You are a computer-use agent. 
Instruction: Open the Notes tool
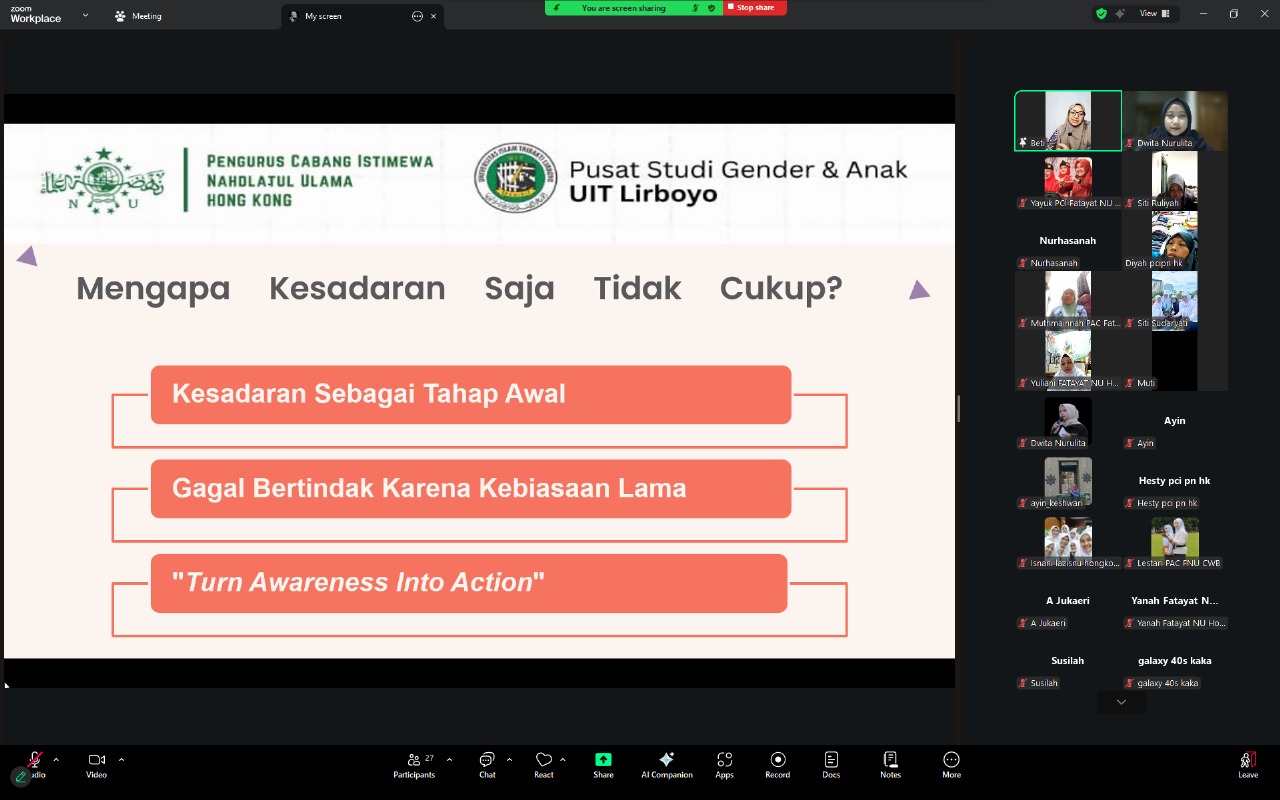point(890,764)
